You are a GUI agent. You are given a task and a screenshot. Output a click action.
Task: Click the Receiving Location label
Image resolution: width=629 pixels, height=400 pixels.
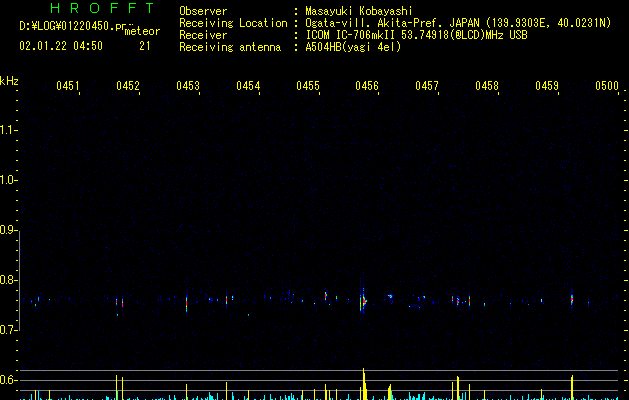(233, 23)
